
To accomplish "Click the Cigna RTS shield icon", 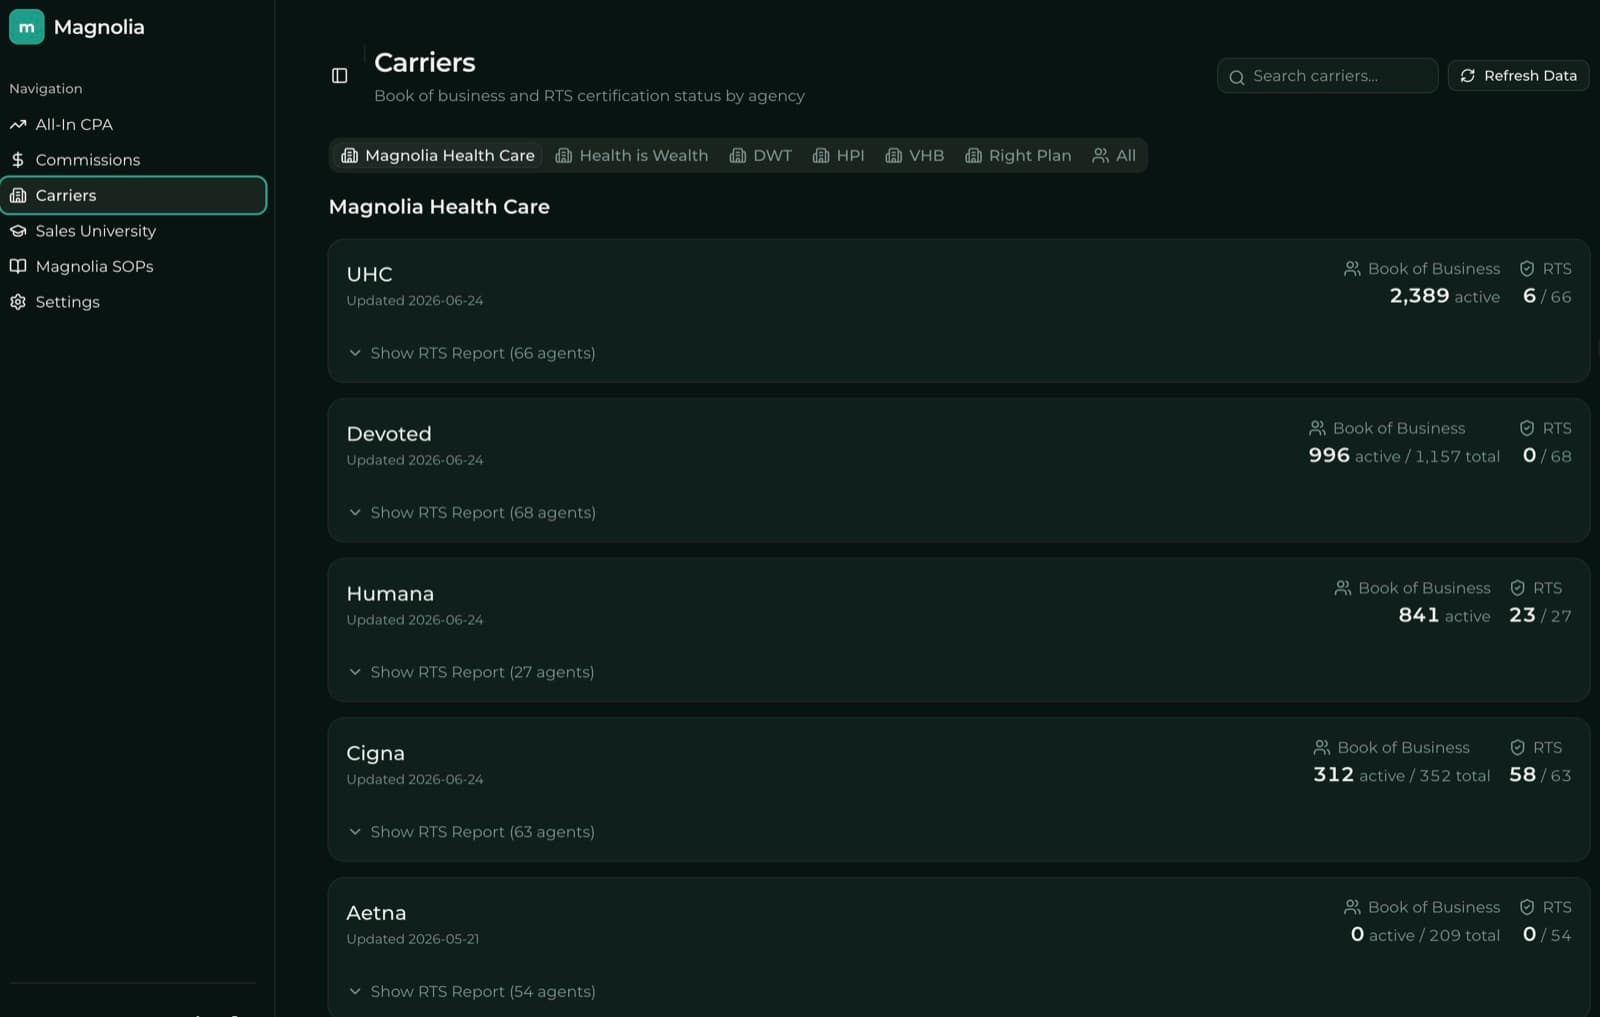I will tap(1518, 748).
